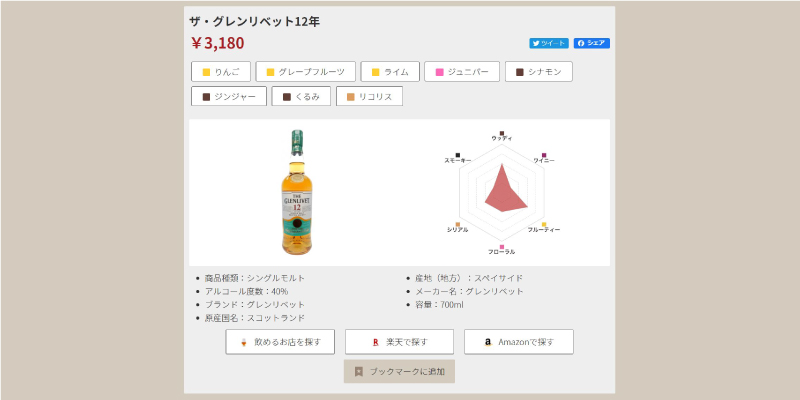The width and height of the screenshot is (800, 400).
Task: Click the Facebook シェア button
Action: [x=591, y=43]
